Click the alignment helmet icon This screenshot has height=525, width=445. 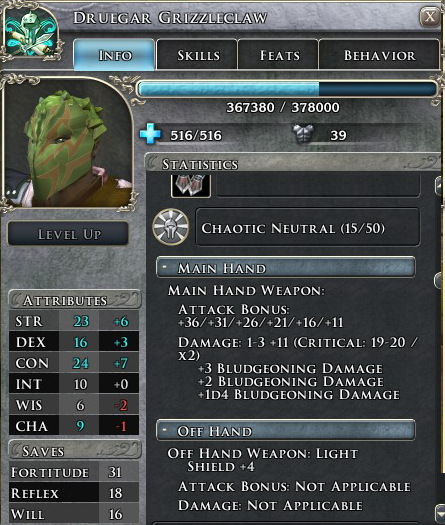click(171, 227)
